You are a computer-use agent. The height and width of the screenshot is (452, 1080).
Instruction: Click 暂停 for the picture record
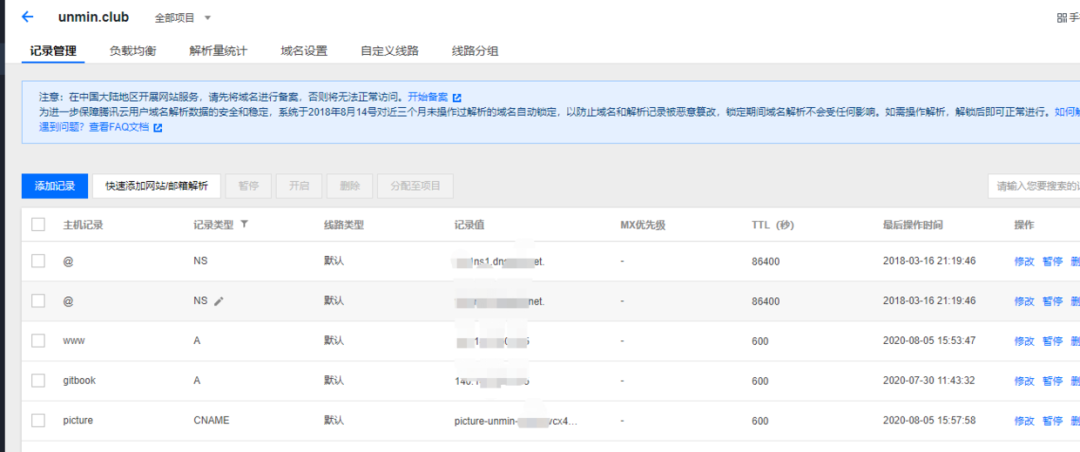[x=1052, y=420]
